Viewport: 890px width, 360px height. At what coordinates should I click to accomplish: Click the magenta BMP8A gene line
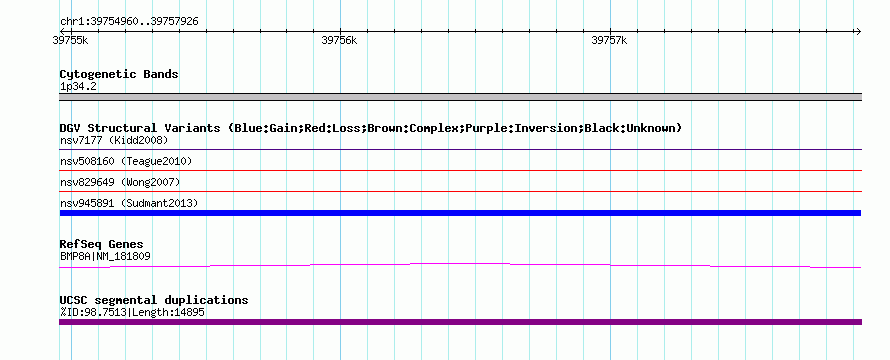click(460, 265)
